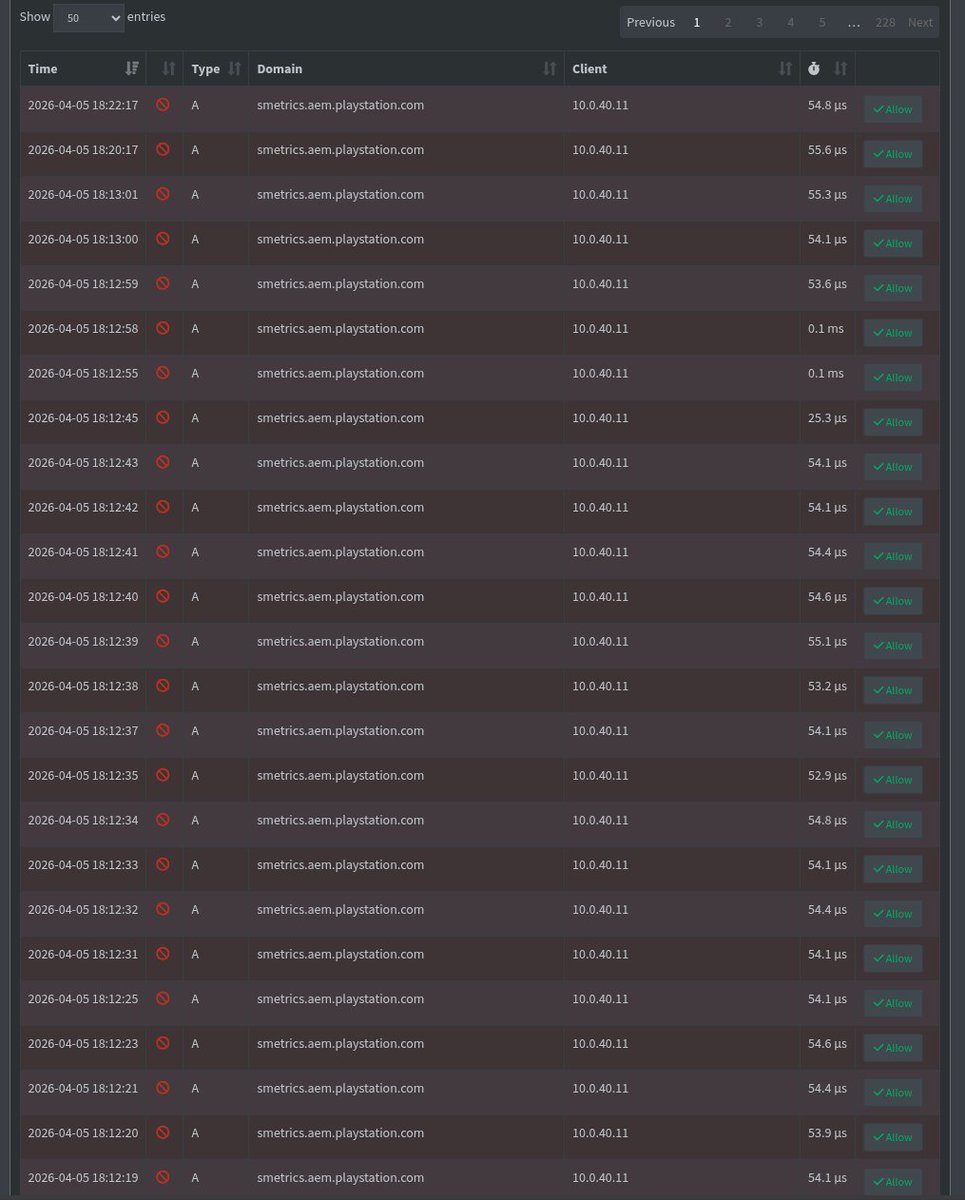
Task: Click the 25.3 µs reply time
Action: tap(827, 418)
